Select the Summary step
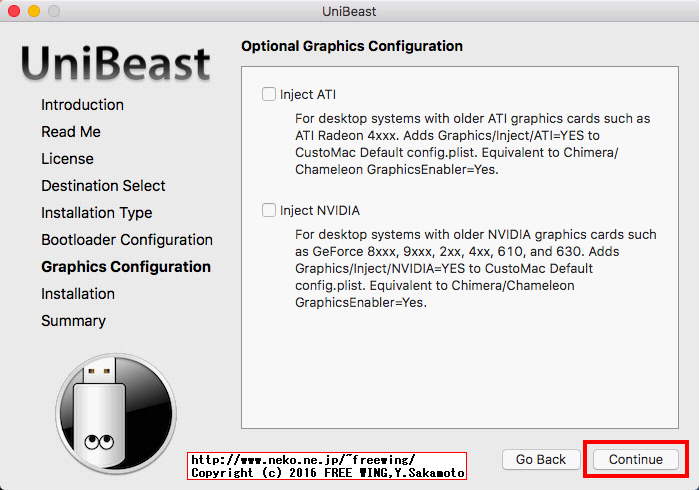The width and height of the screenshot is (699, 490). pos(74,321)
